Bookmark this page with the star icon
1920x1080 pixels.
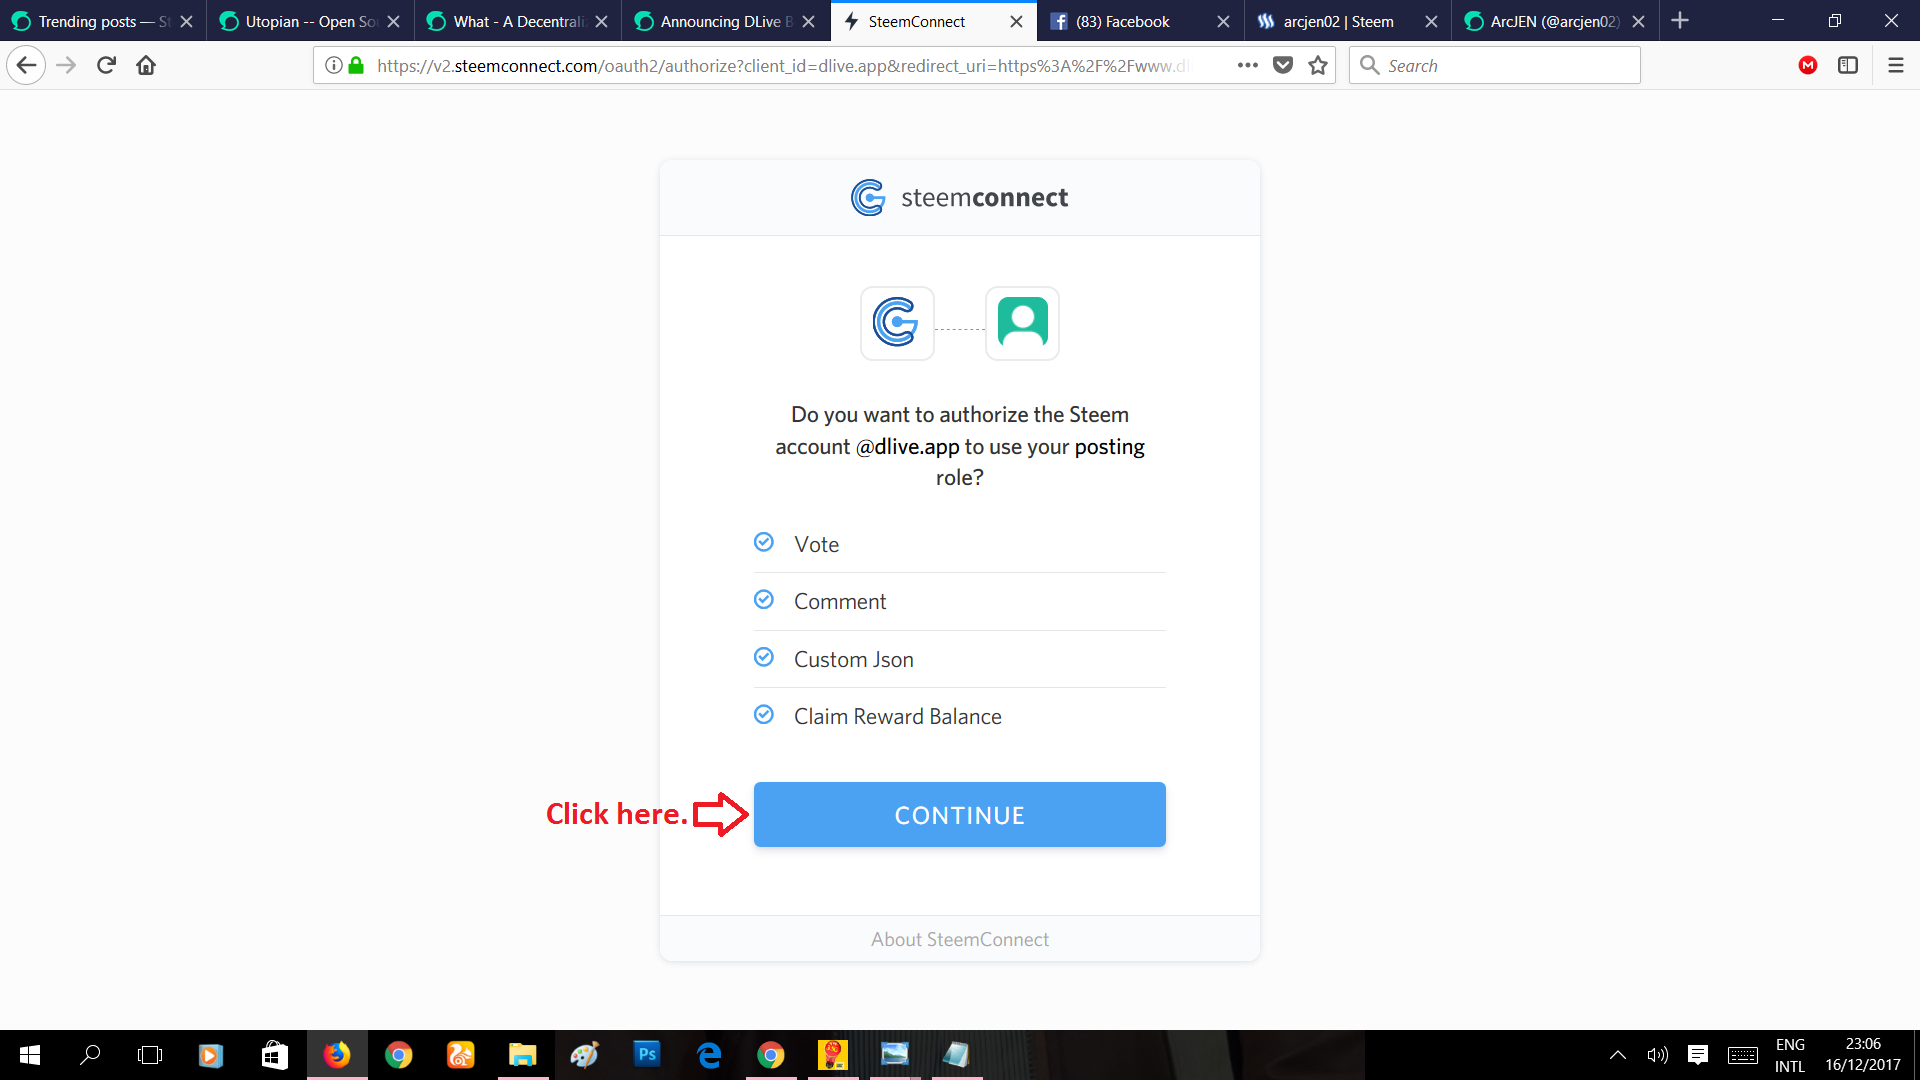coord(1318,65)
